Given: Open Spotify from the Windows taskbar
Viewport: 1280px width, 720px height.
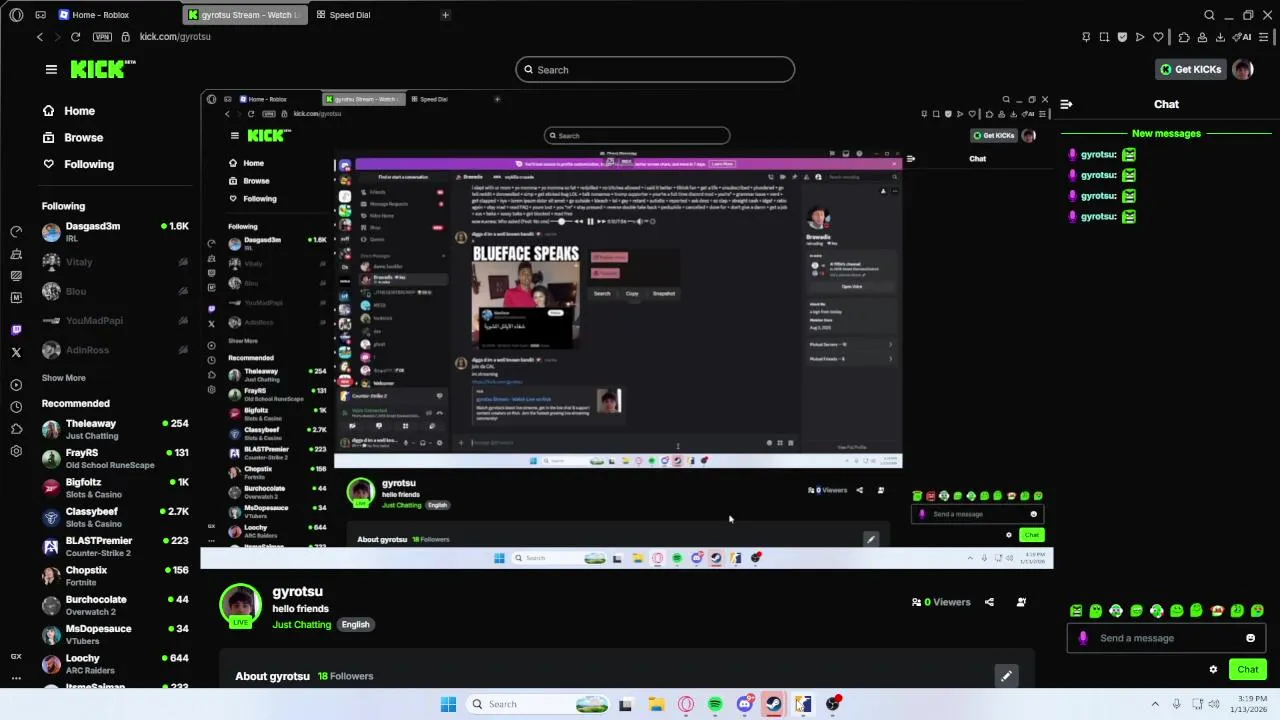Looking at the screenshot, I should coord(715,704).
